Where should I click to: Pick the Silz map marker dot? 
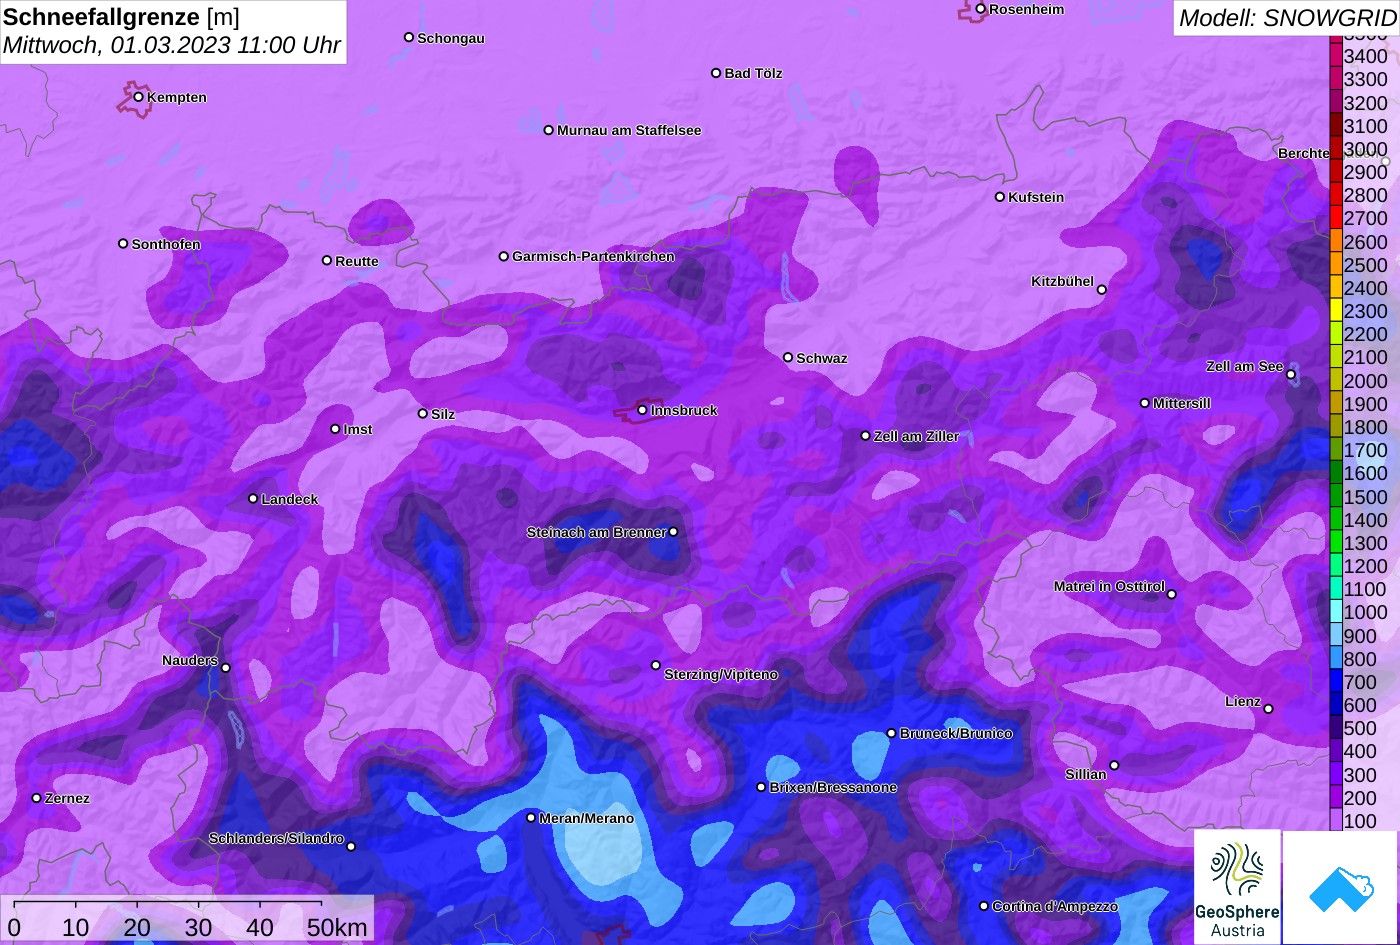click(x=423, y=413)
